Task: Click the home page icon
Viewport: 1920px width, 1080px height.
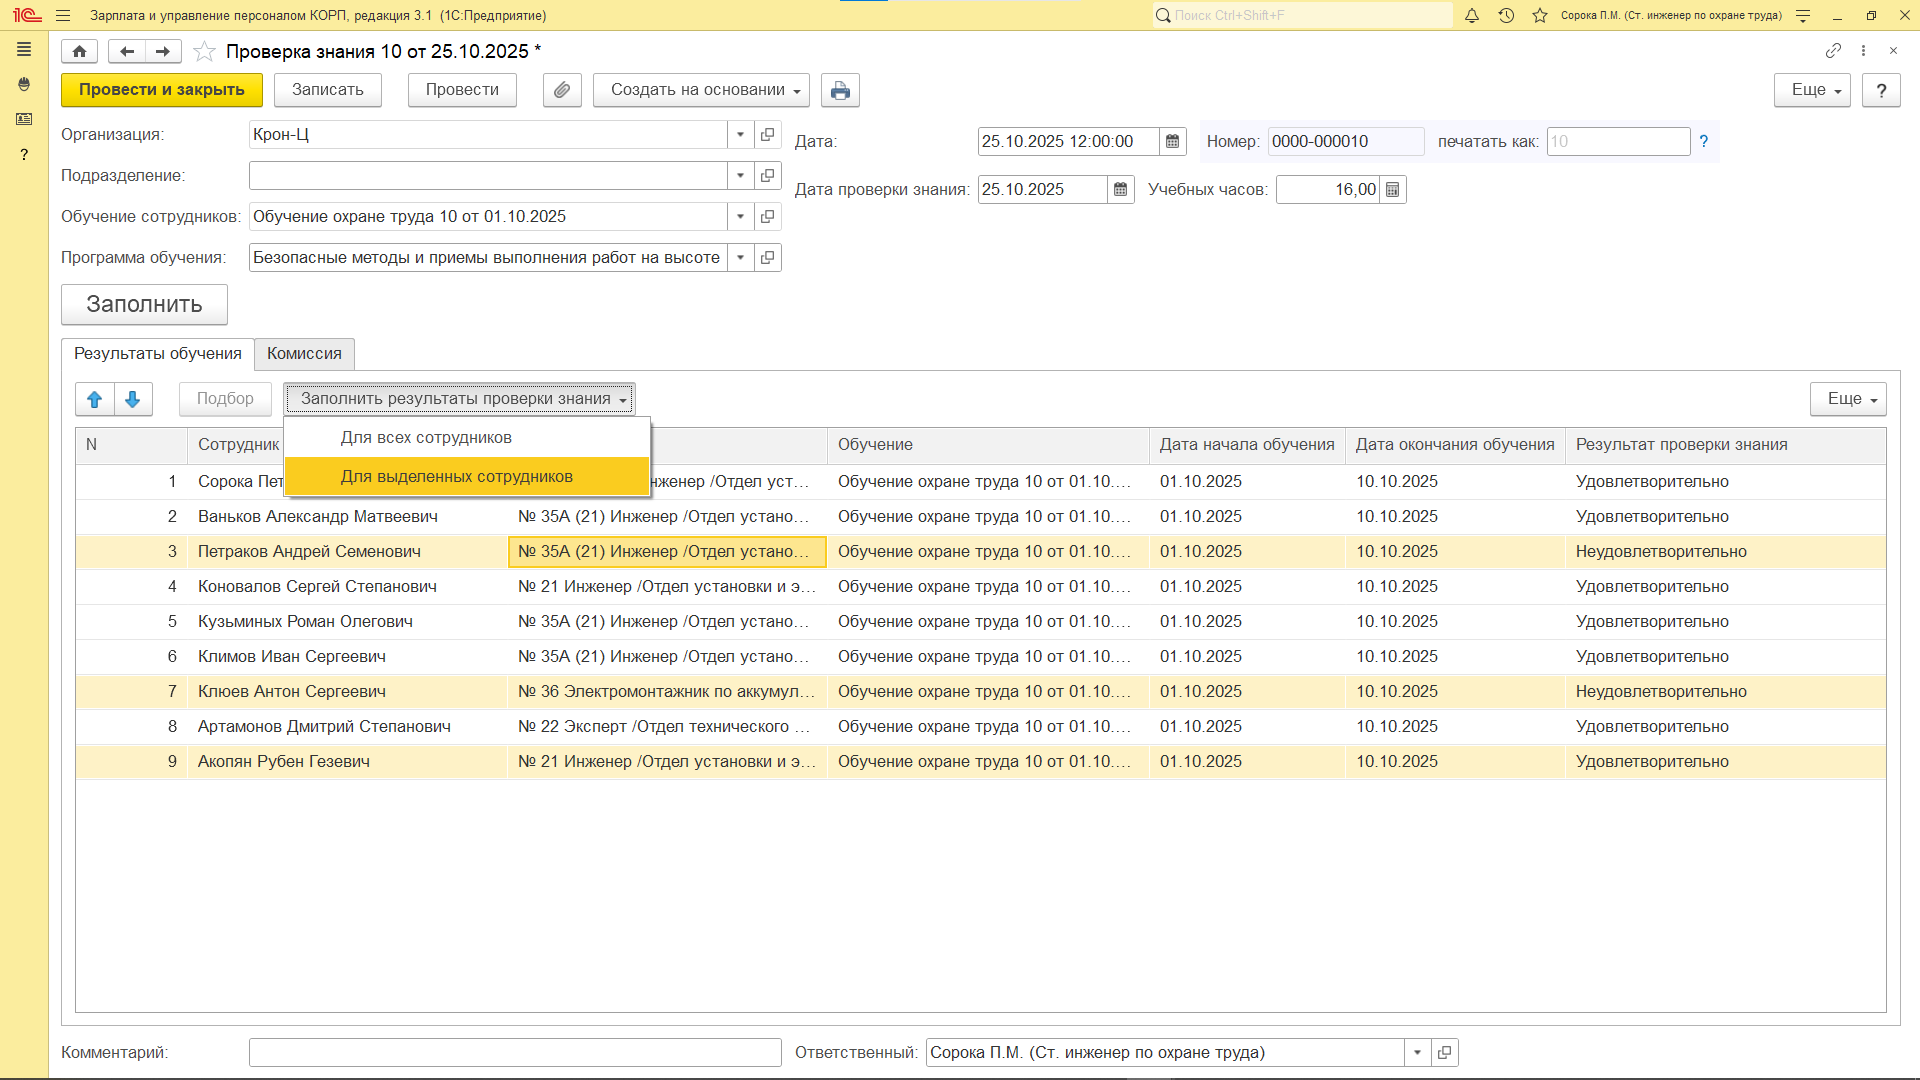Action: tap(79, 51)
